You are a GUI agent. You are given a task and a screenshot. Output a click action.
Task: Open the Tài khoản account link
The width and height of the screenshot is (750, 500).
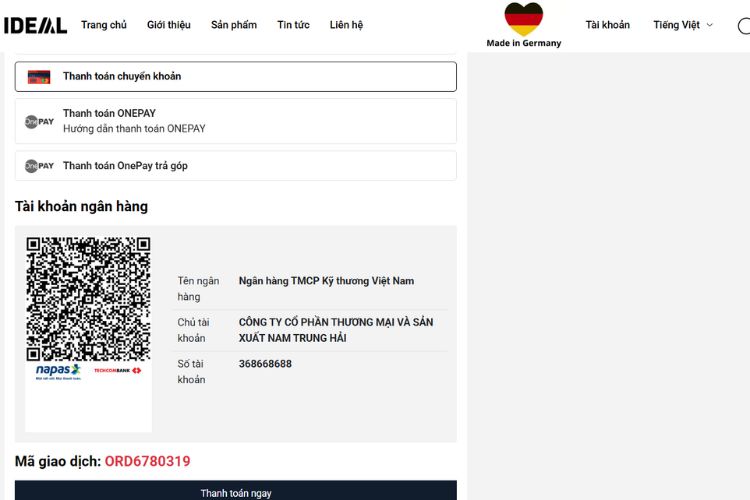[x=608, y=25]
